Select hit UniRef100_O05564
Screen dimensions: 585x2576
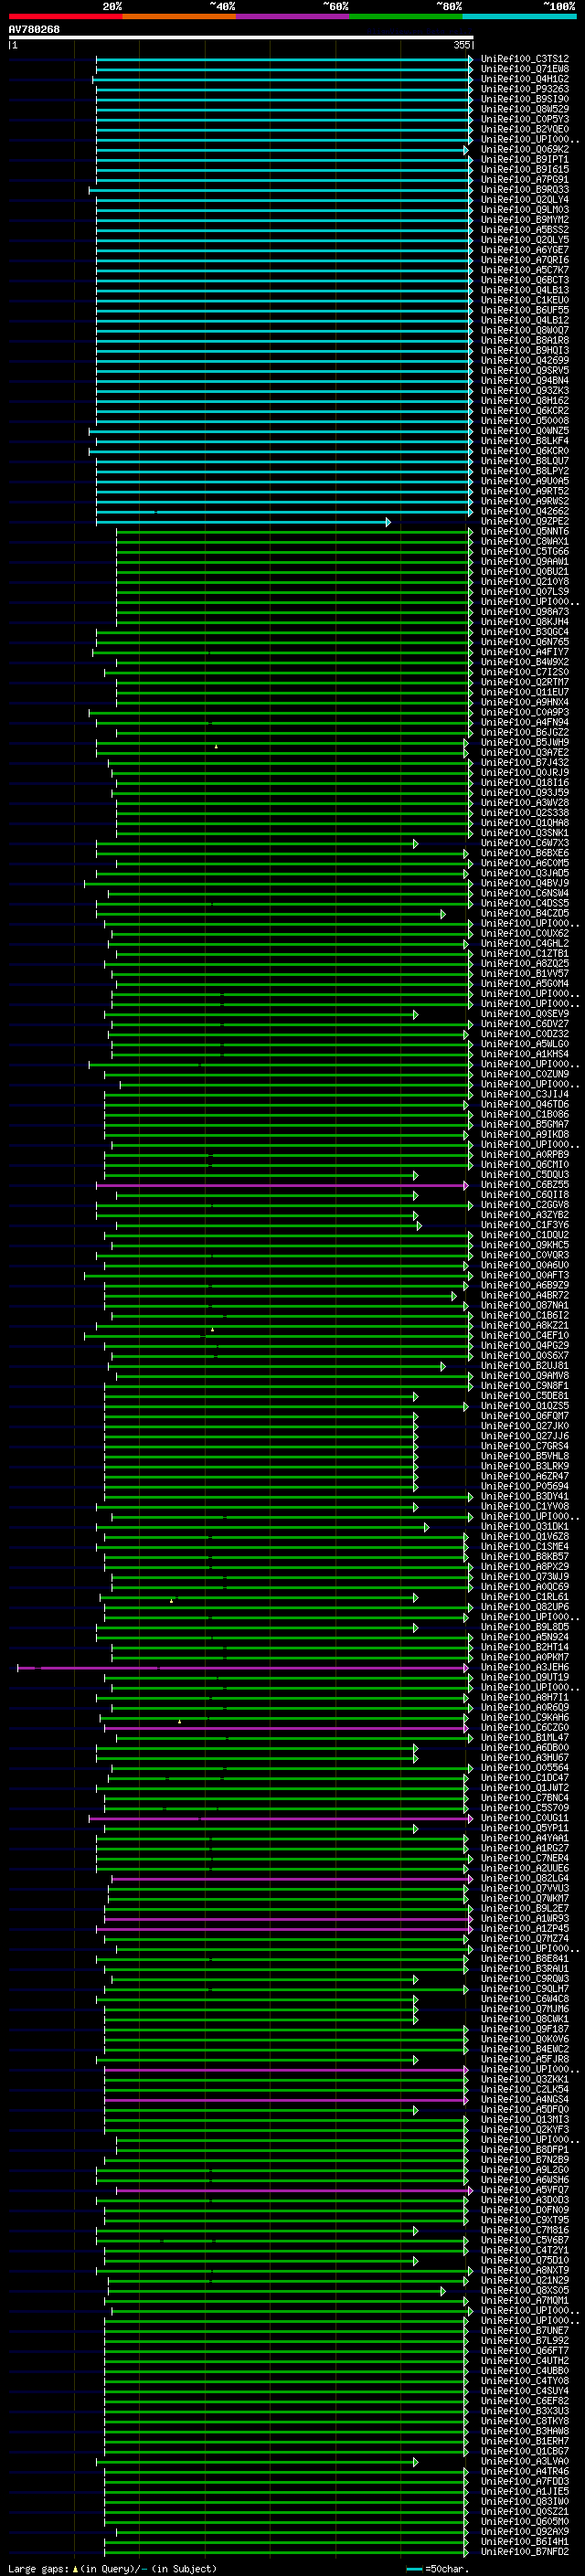[x=525, y=1768]
